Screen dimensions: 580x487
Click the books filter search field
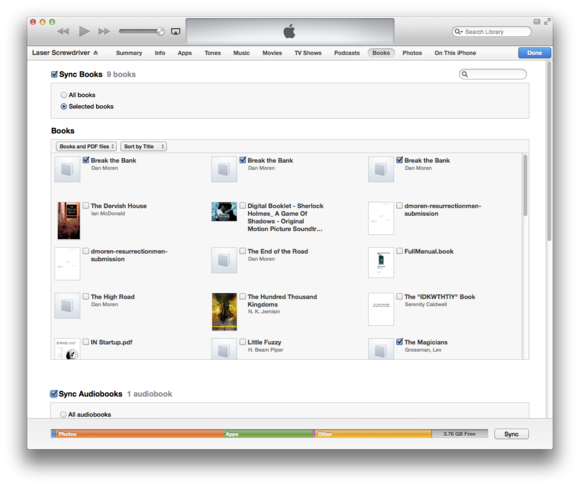pos(493,74)
